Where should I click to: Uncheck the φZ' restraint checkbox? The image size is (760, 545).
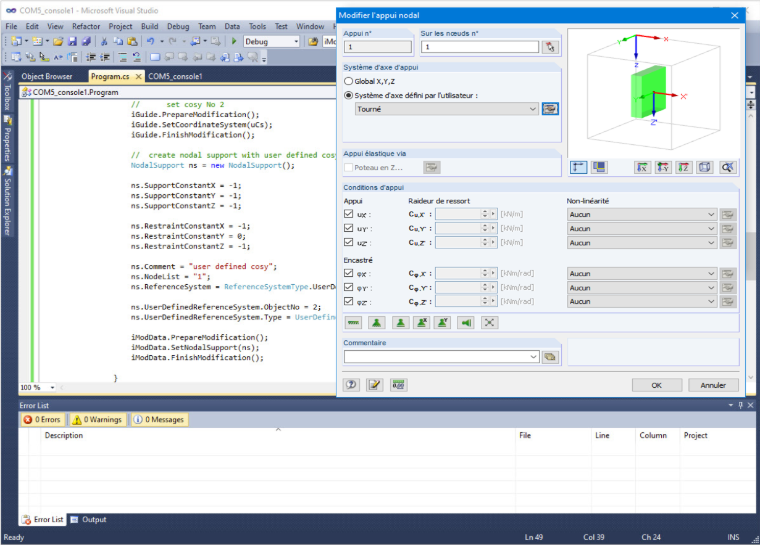[348, 301]
